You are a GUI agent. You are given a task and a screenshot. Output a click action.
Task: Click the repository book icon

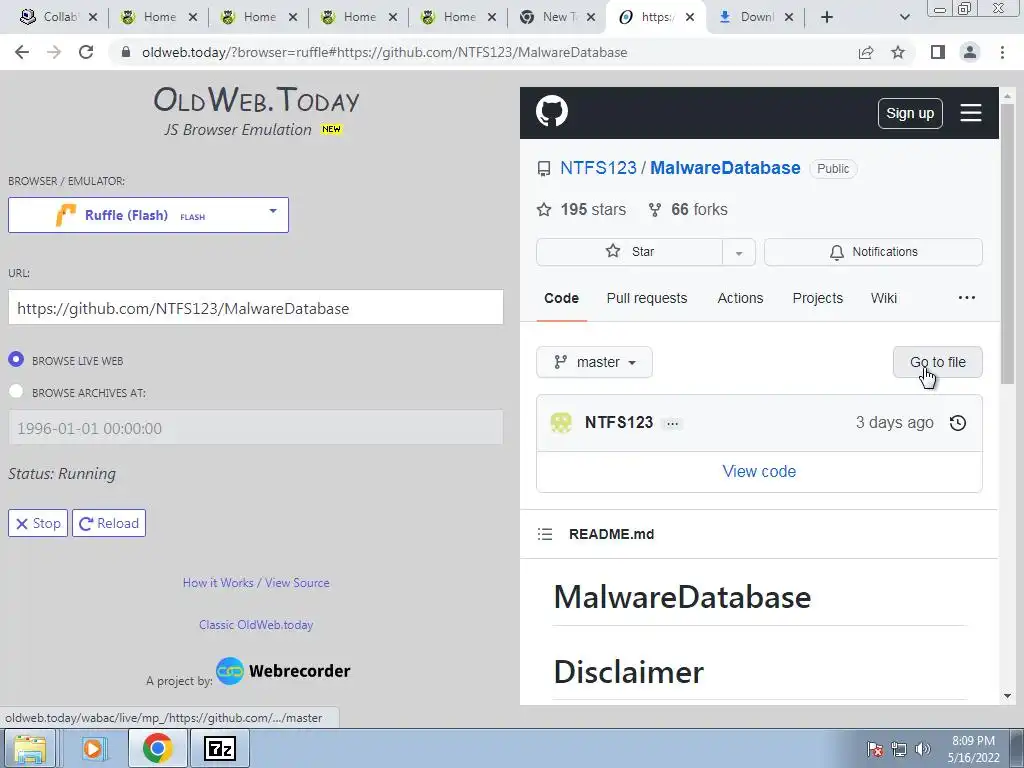click(543, 169)
